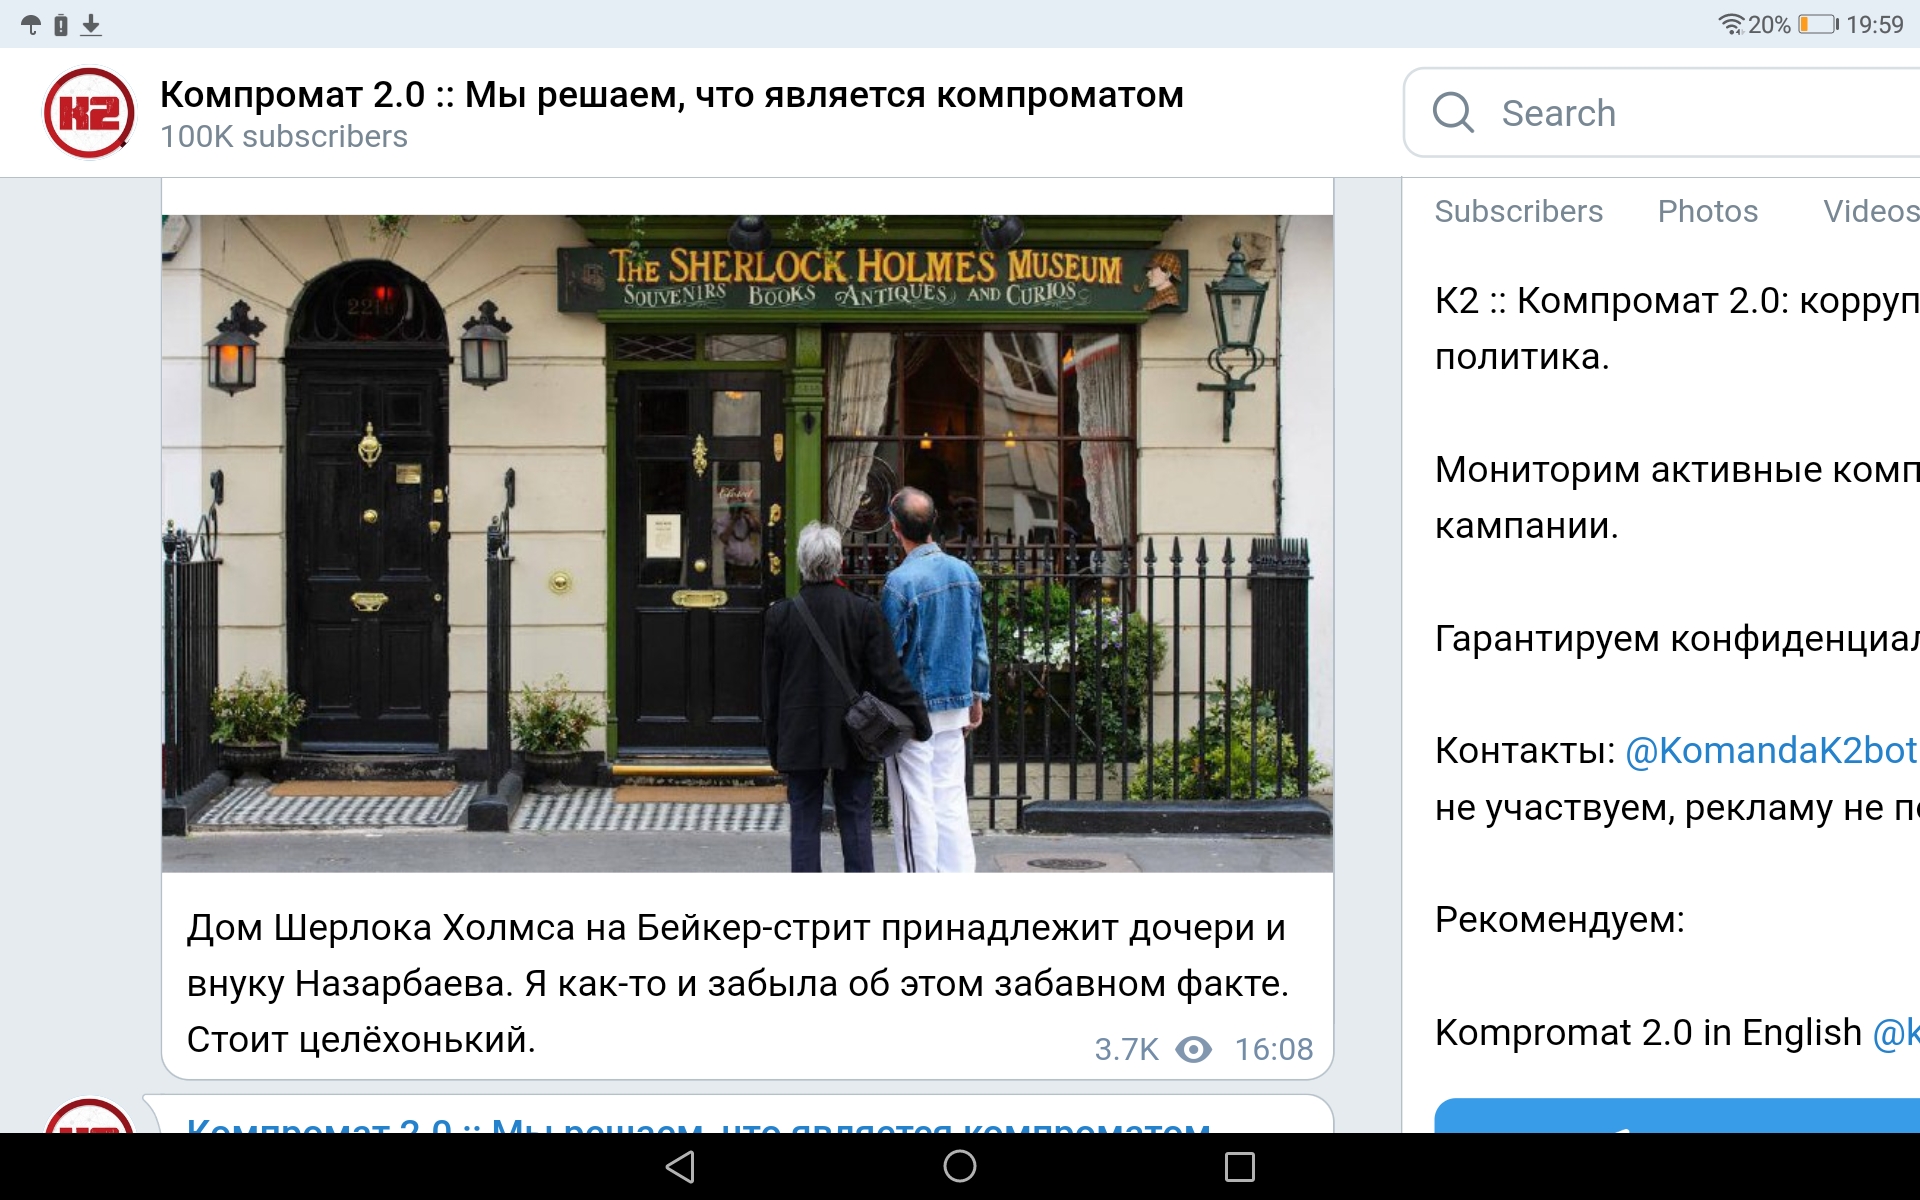
Task: Open the Sherlock Holmes Museum photo
Action: [x=747, y=543]
